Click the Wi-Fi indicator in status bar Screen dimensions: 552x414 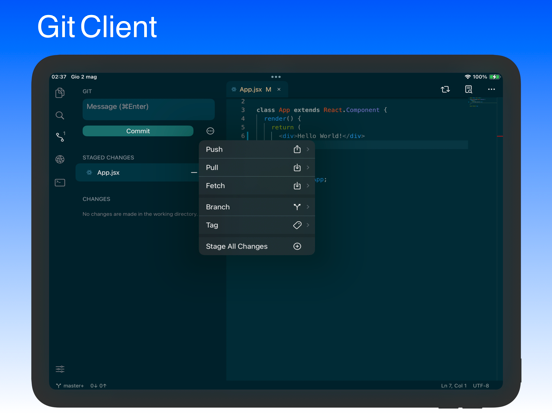[x=468, y=77]
